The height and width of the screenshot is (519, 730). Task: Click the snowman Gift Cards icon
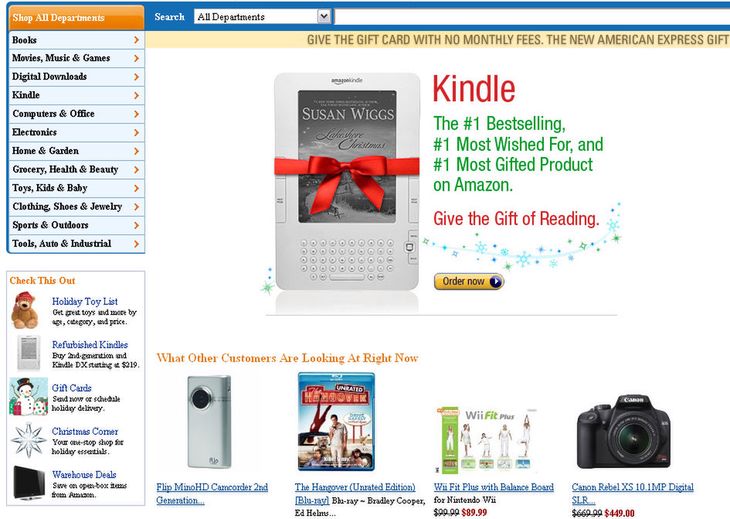[x=28, y=396]
